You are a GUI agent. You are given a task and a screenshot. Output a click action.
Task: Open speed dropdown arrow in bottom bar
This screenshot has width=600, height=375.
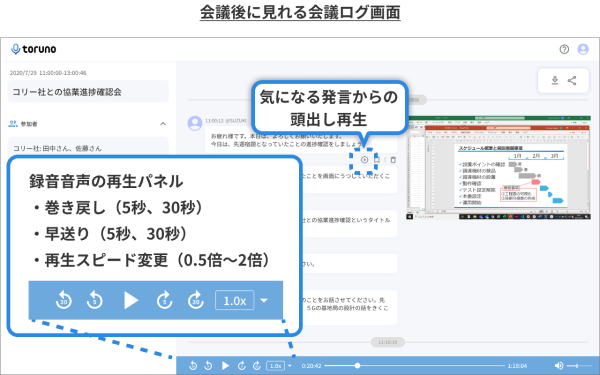point(290,366)
